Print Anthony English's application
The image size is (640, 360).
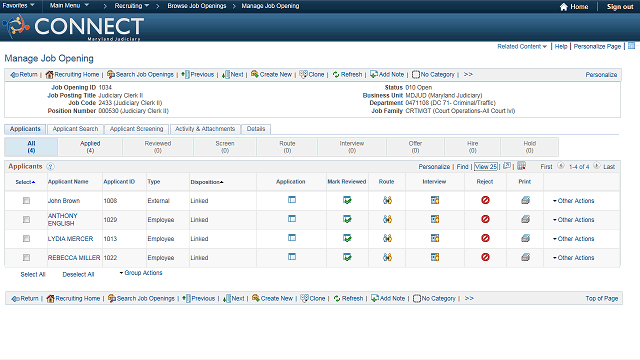click(x=525, y=219)
